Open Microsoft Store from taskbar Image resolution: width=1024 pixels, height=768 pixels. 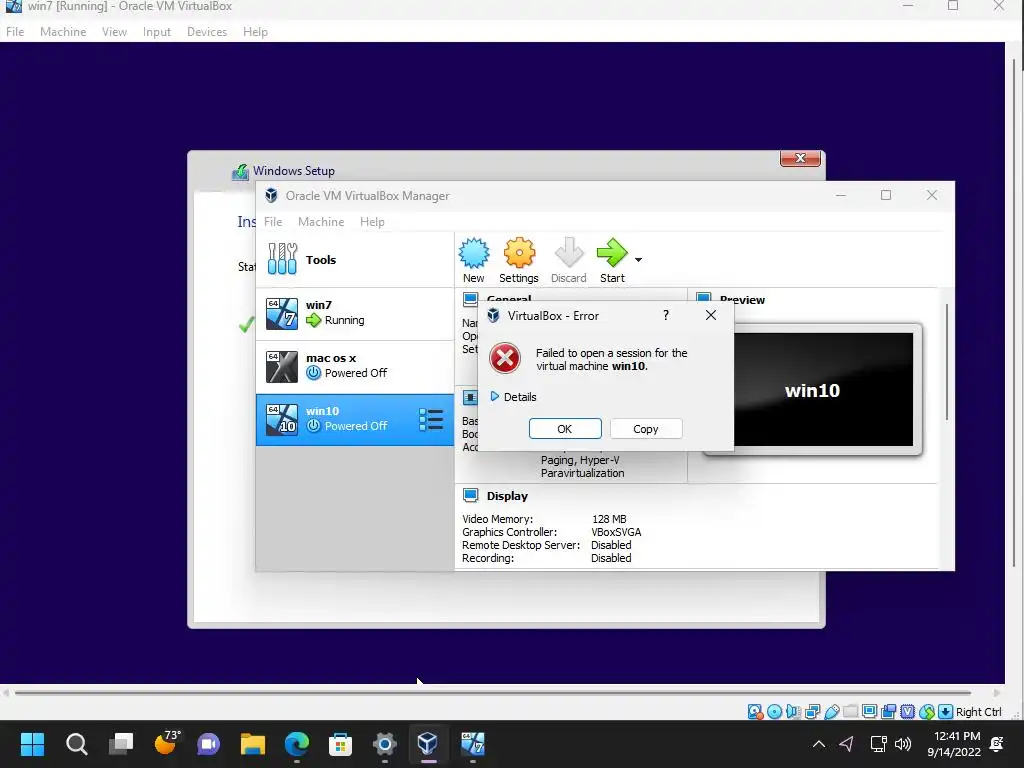[x=340, y=744]
